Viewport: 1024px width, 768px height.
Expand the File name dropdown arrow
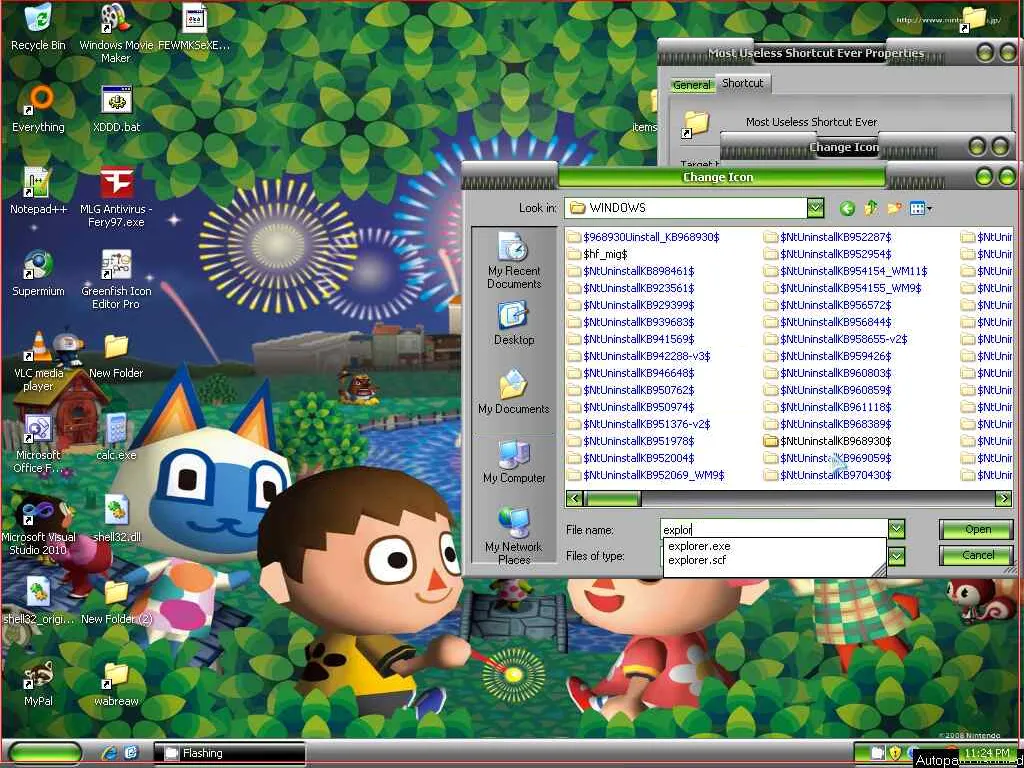click(897, 529)
